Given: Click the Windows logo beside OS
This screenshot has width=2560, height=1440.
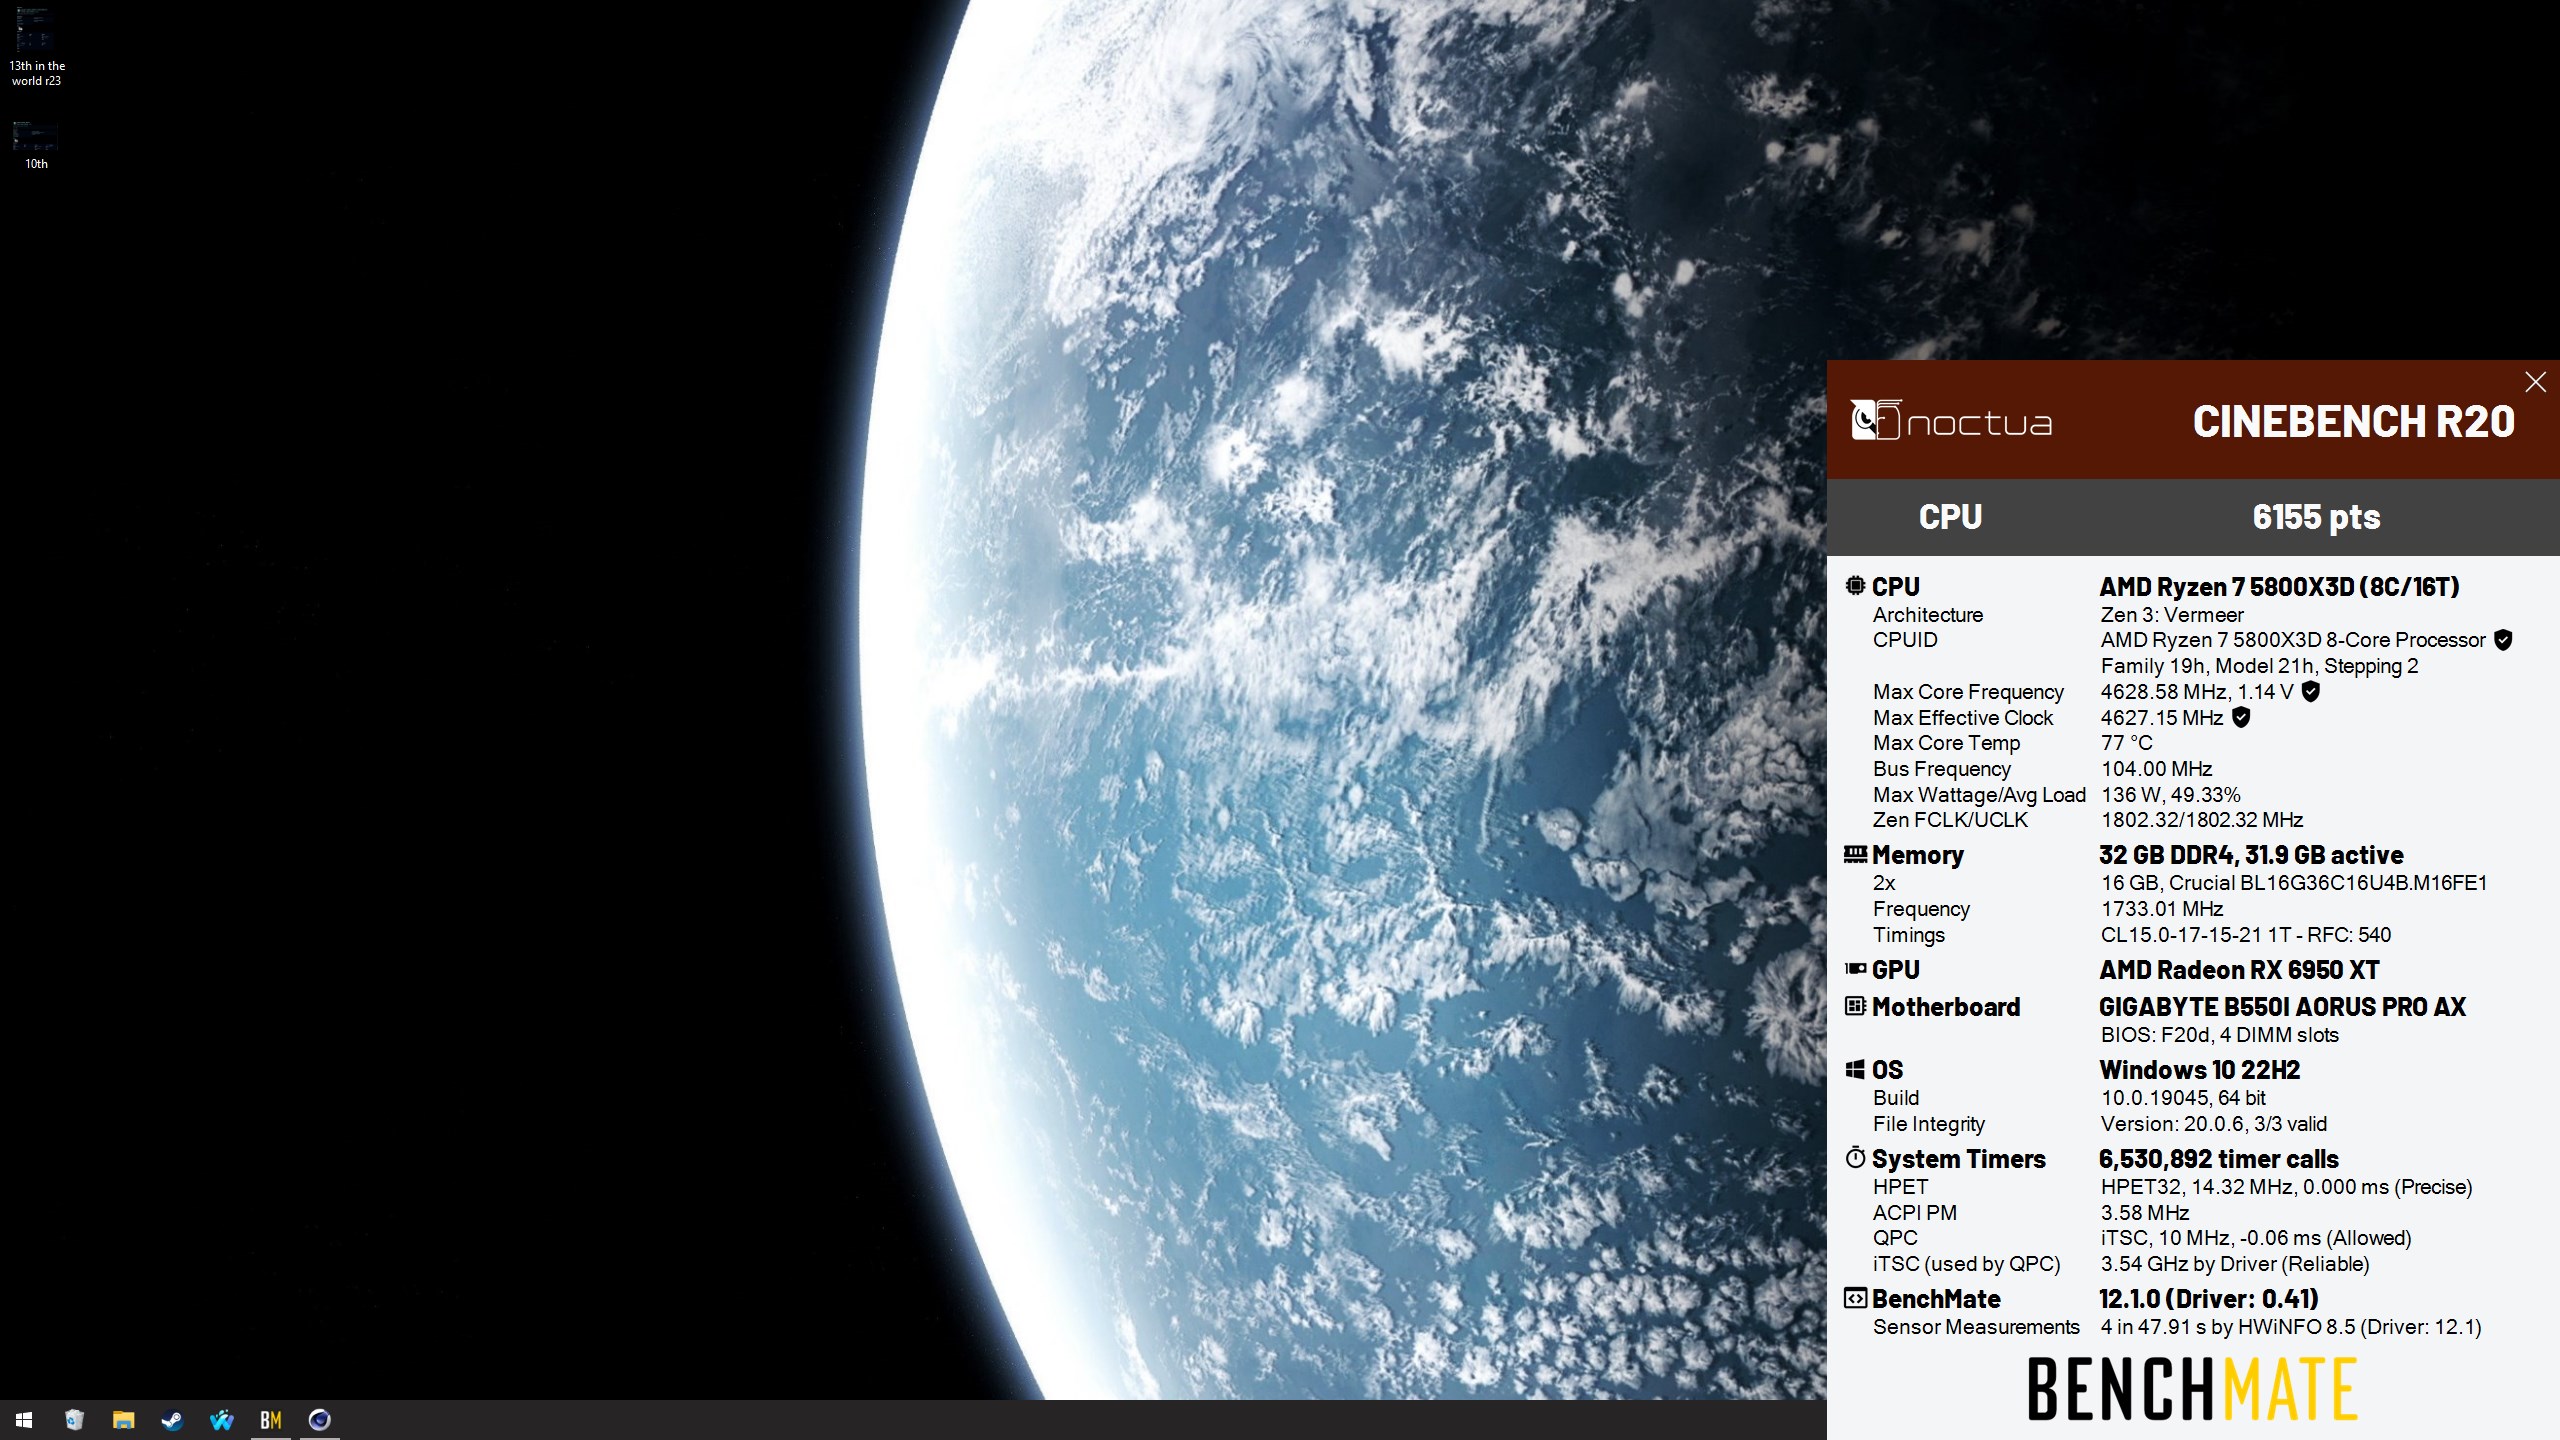Looking at the screenshot, I should (x=1855, y=1069).
